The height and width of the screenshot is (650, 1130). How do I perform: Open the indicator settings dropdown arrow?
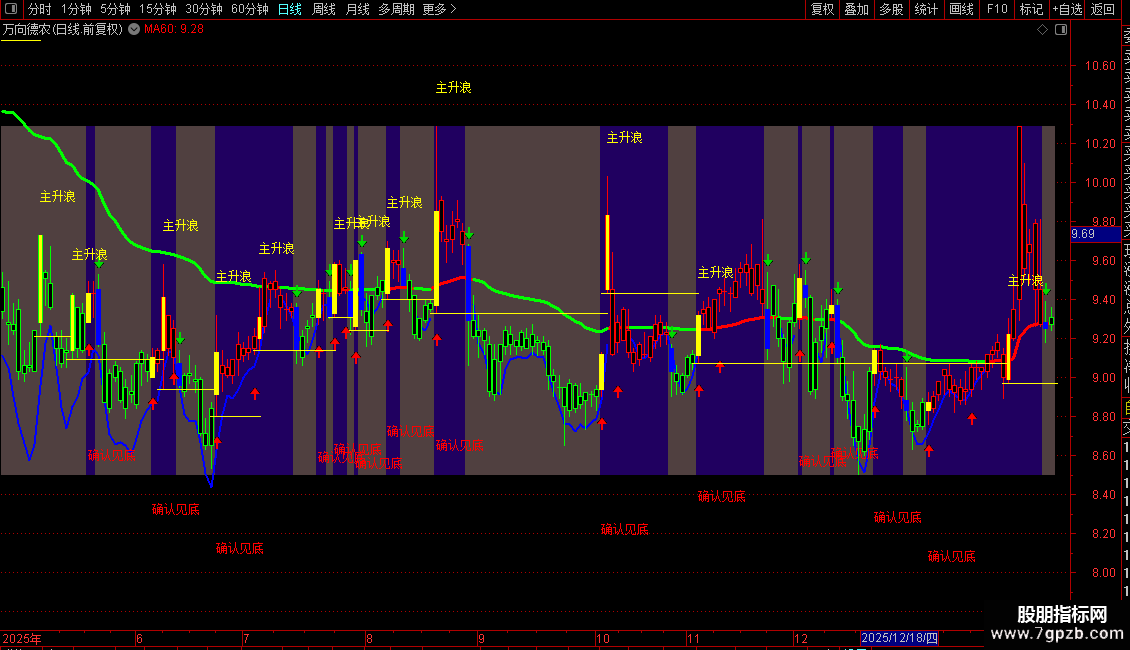(x=134, y=30)
